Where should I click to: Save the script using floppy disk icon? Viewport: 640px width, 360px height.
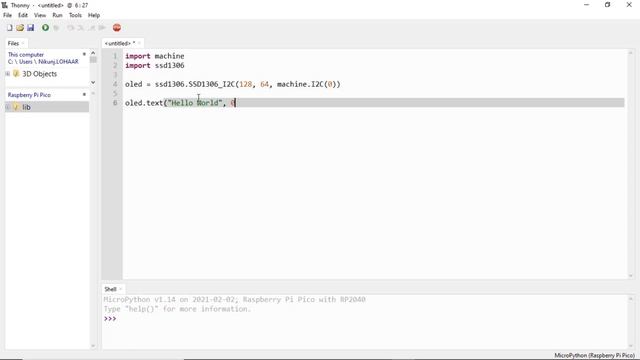[31, 28]
